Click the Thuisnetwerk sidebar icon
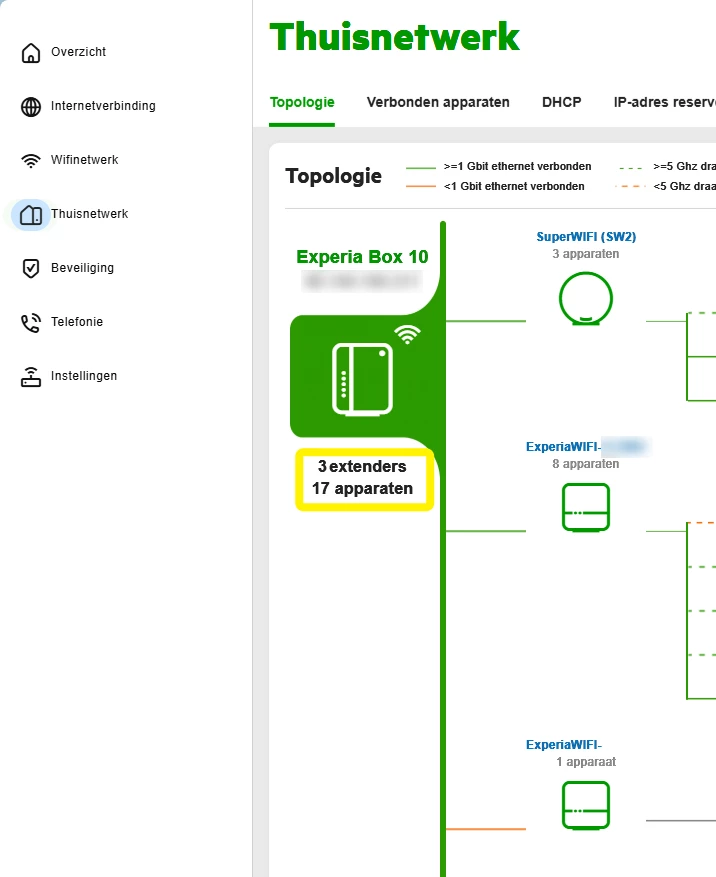Viewport: 716px width, 877px height. [31, 215]
